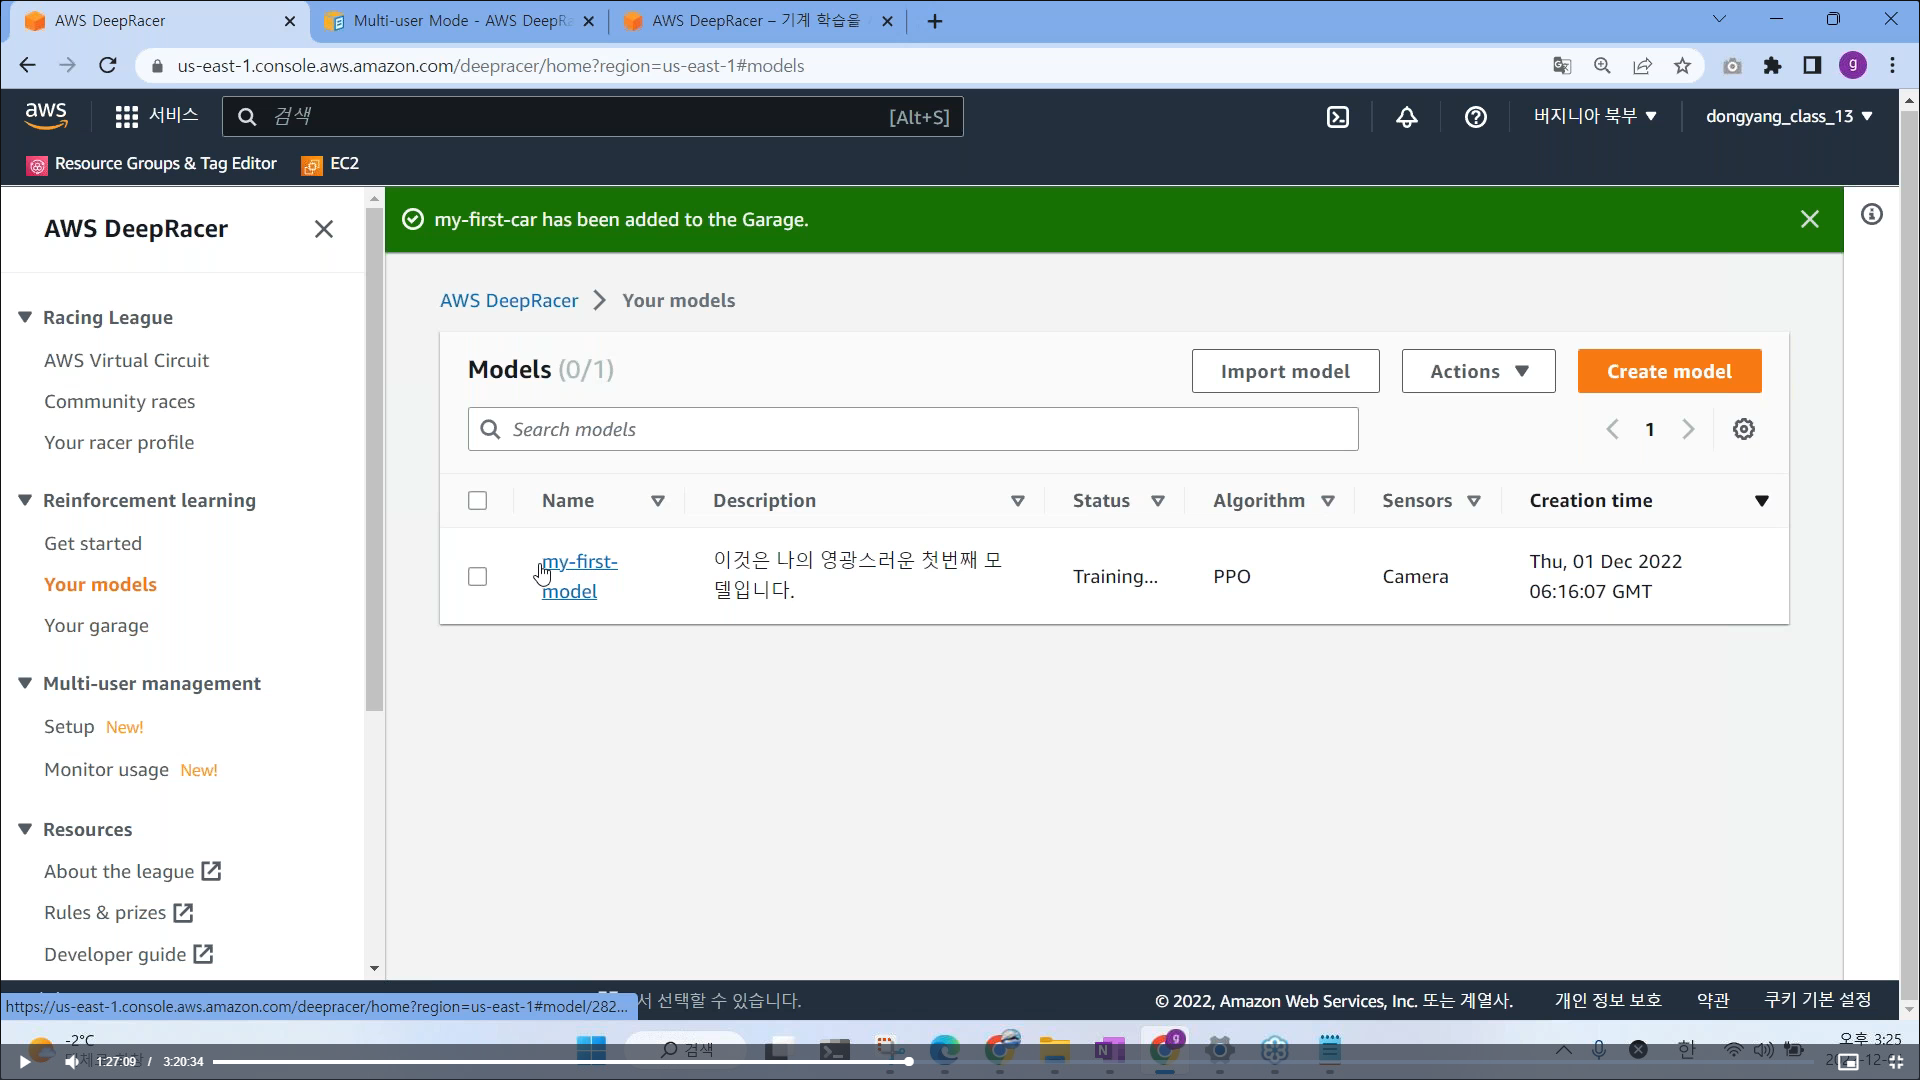Select the my-first-model row checkbox
1920x1080 pixels.
click(477, 577)
